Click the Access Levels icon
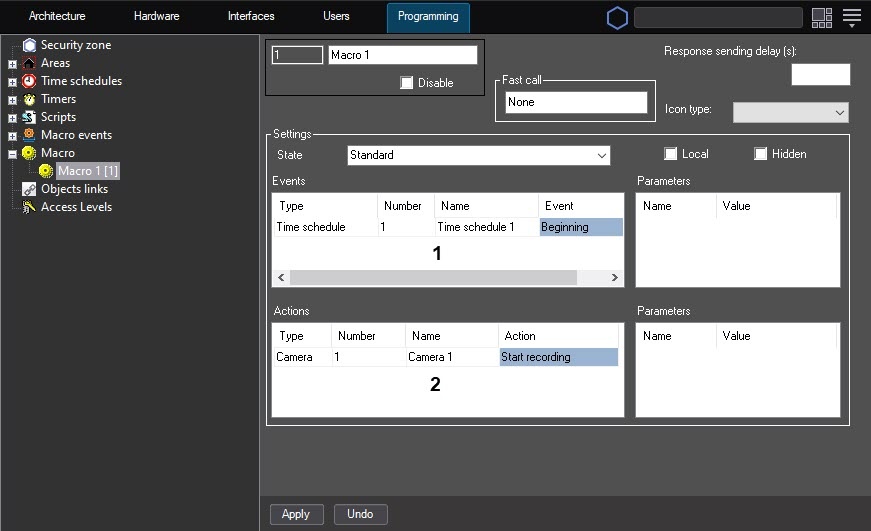Viewport: 871px width, 531px height. (29, 207)
